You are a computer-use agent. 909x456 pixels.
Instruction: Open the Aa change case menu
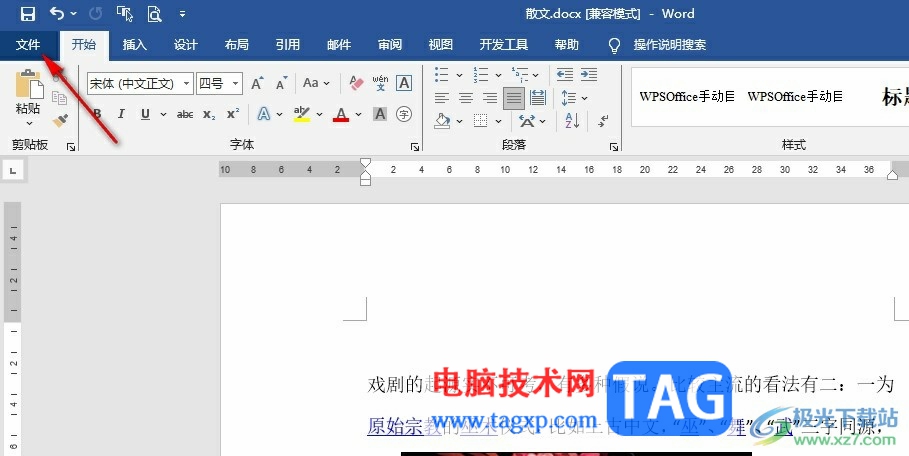coord(316,83)
